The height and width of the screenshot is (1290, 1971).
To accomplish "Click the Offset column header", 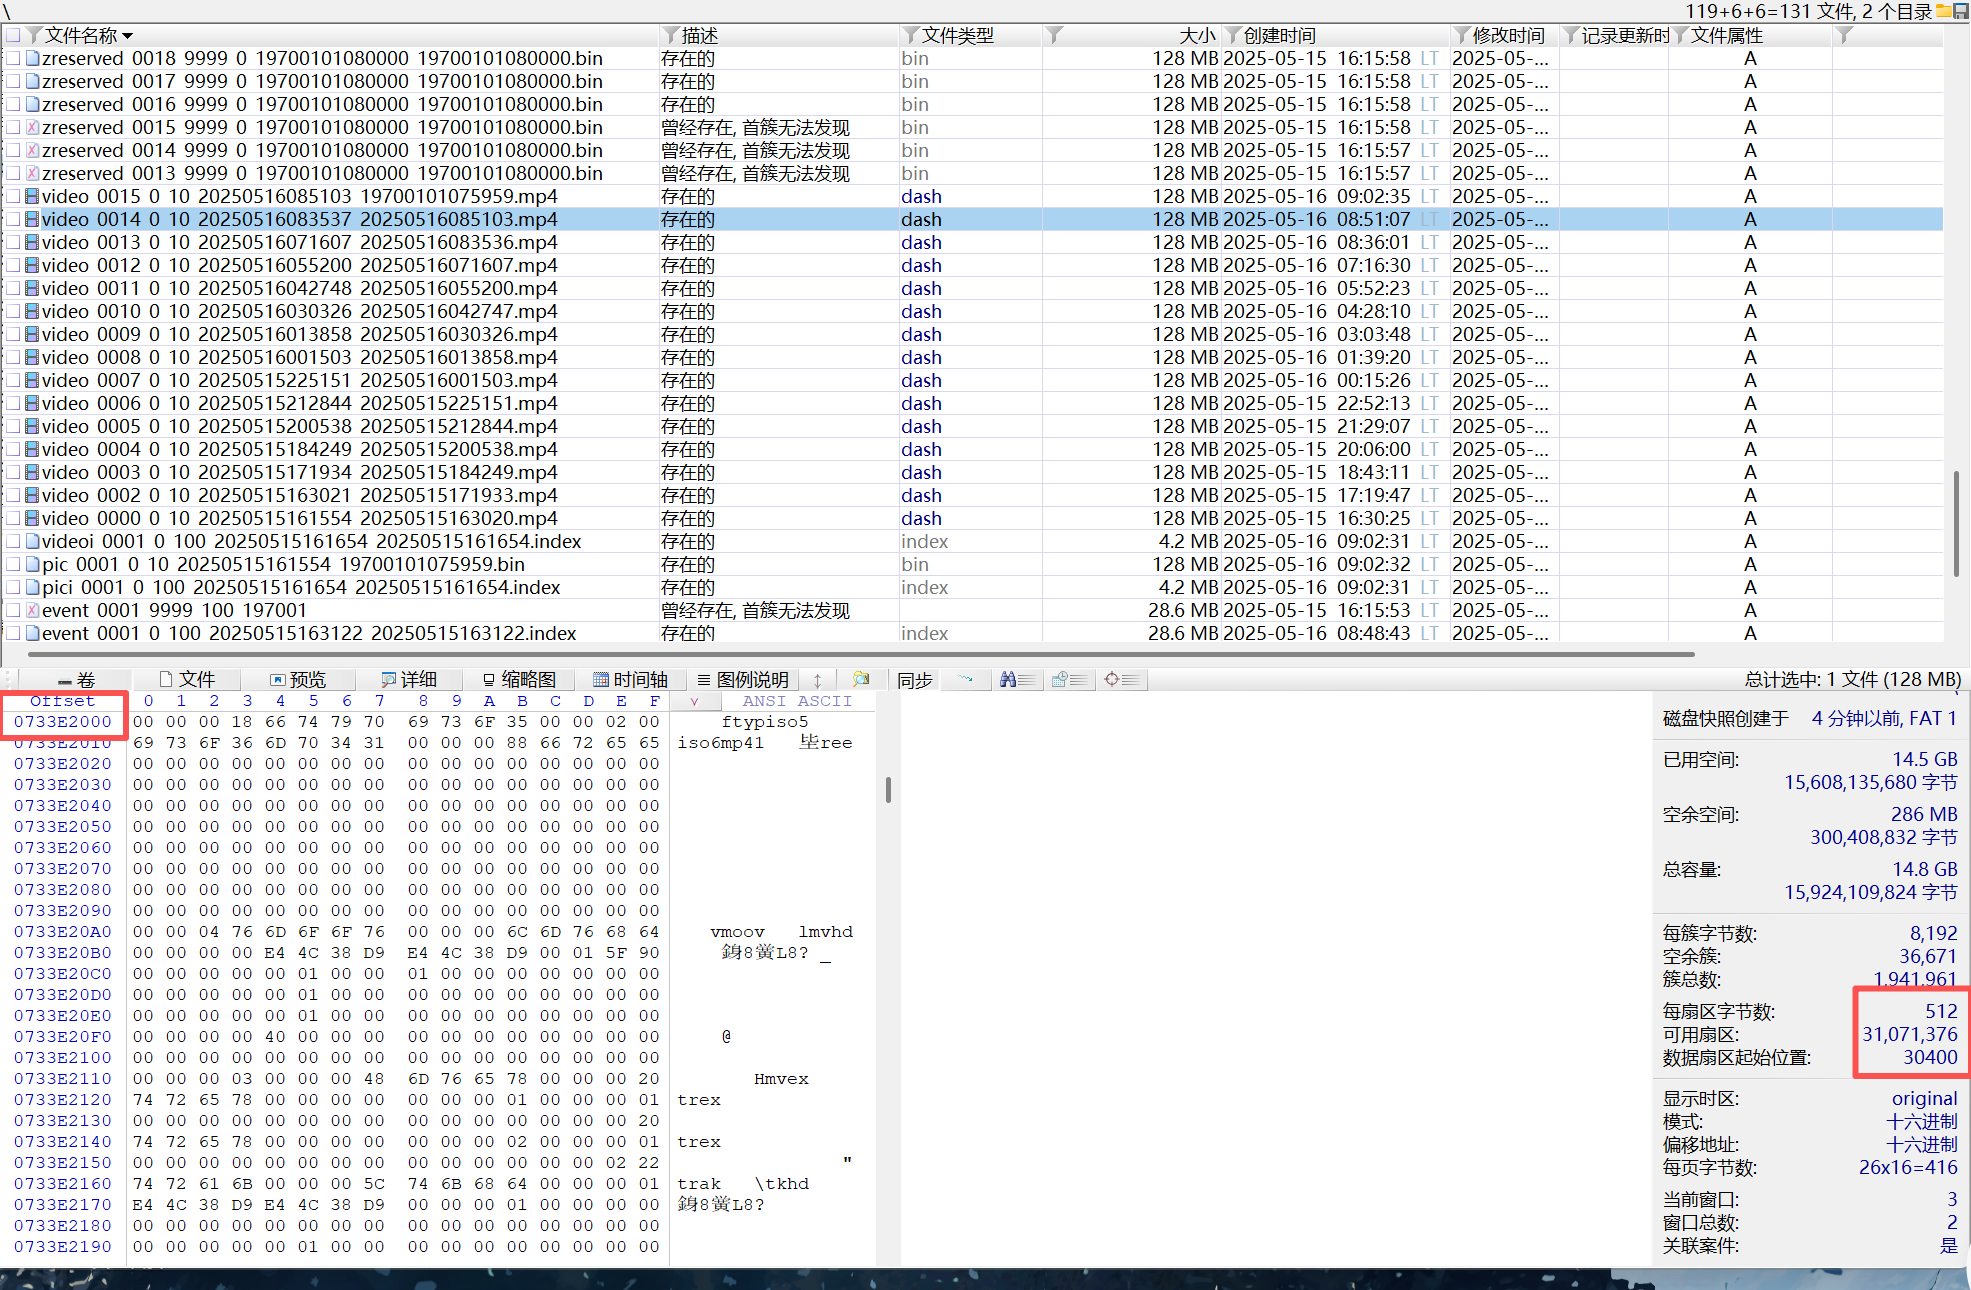I will pyautogui.click(x=62, y=701).
